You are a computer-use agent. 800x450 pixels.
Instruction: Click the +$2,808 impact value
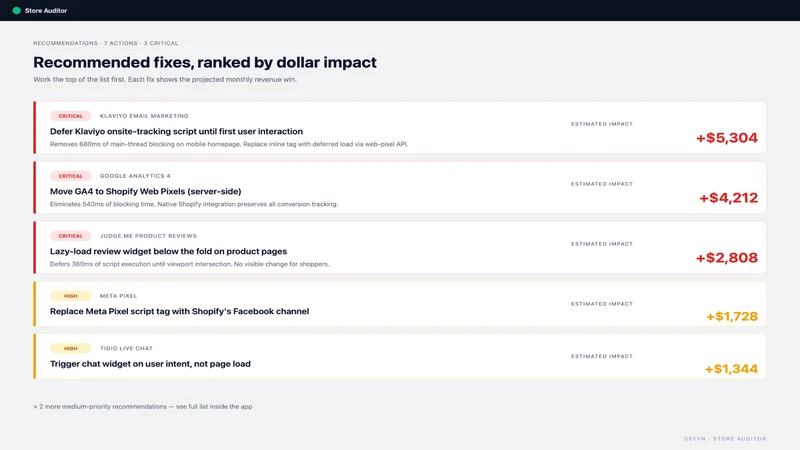[x=727, y=258]
